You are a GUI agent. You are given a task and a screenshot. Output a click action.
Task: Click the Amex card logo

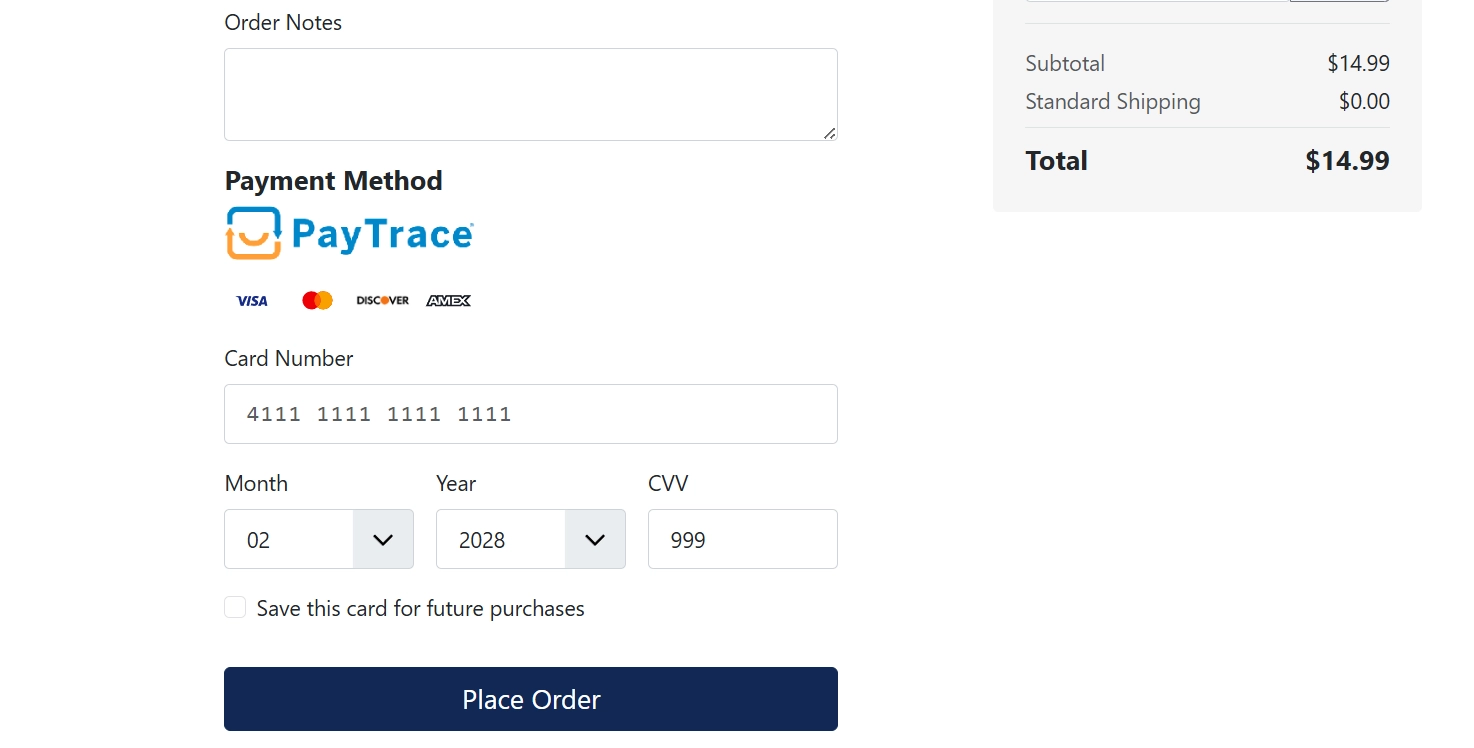pyautogui.click(x=448, y=300)
